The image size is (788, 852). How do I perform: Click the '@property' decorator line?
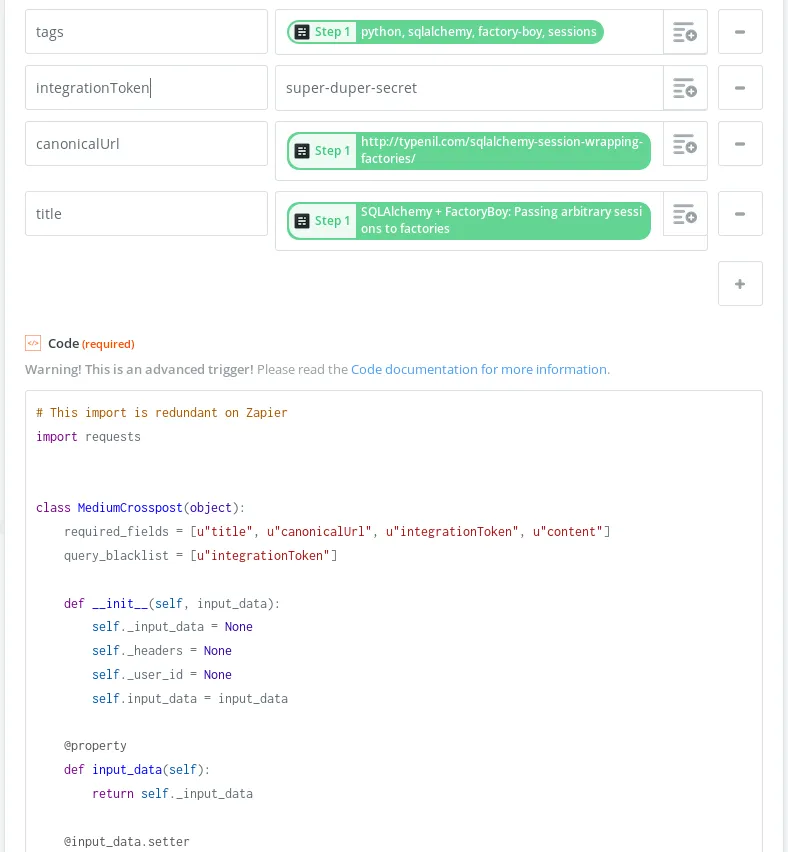coord(95,746)
